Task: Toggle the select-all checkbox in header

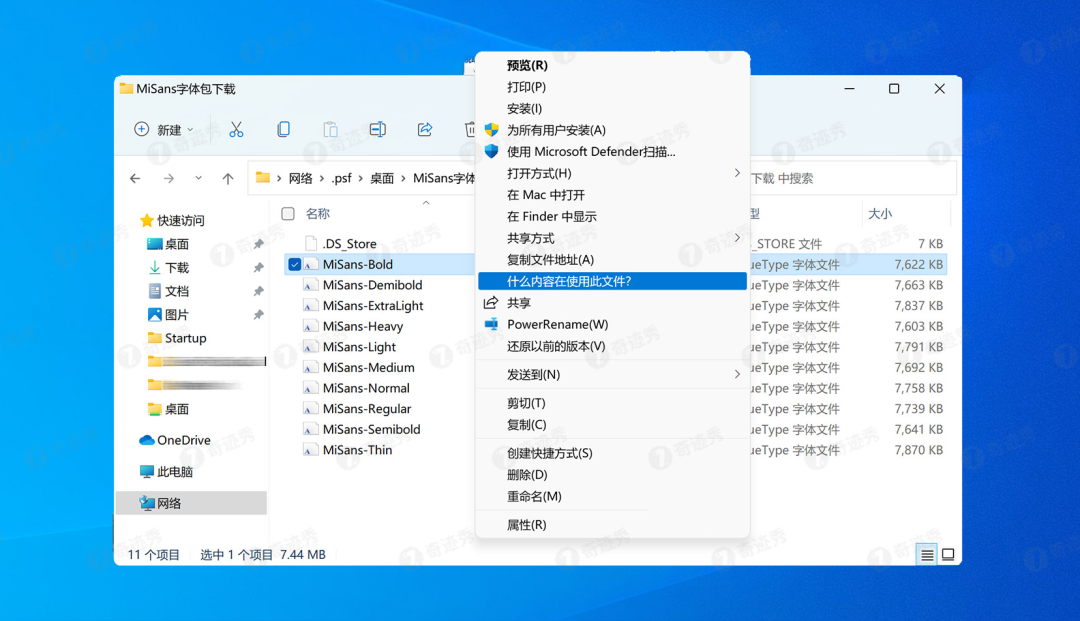Action: click(288, 213)
